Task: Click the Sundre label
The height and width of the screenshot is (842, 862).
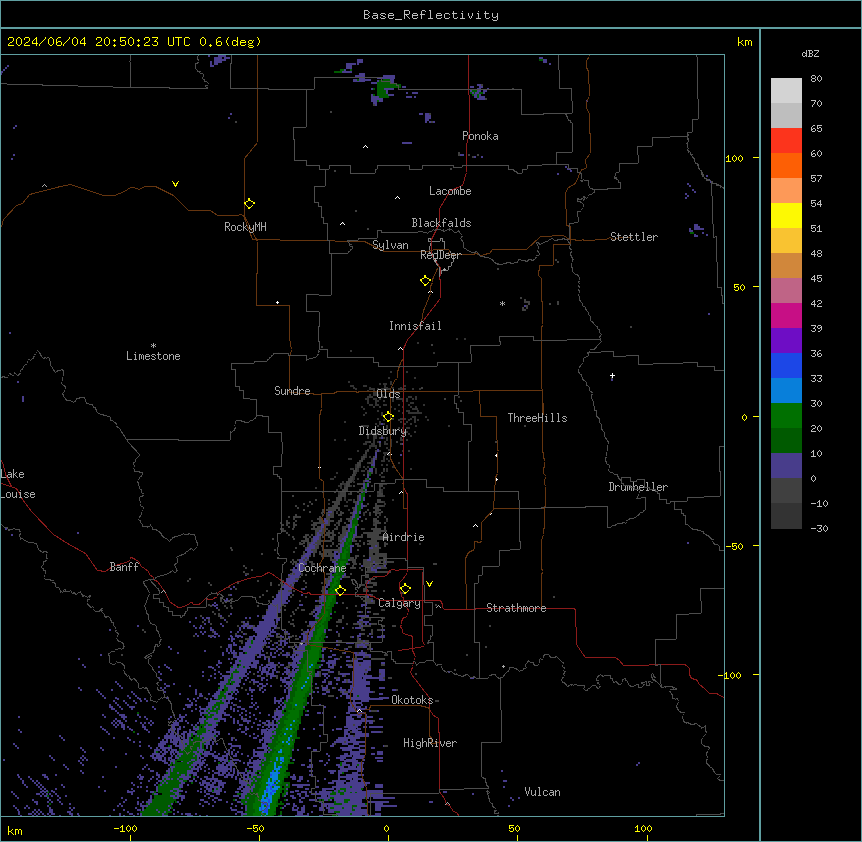Action: point(292,391)
